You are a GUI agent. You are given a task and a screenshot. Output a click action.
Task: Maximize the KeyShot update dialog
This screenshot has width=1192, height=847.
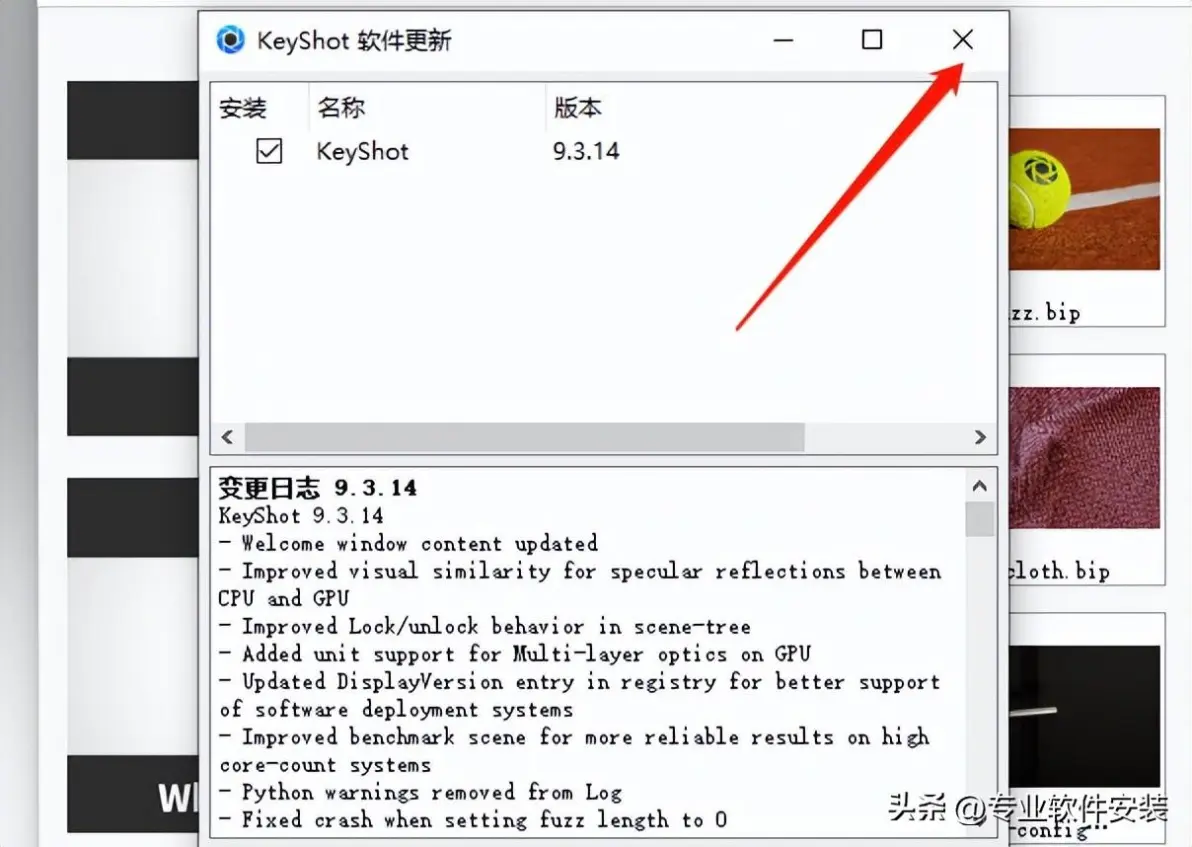click(x=872, y=40)
